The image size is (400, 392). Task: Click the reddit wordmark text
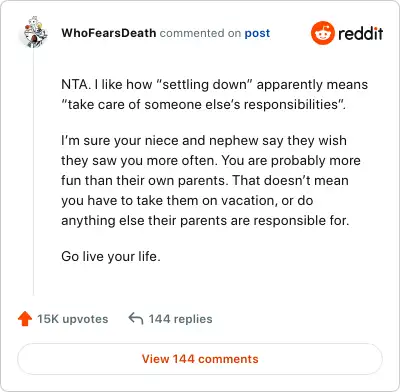point(361,33)
